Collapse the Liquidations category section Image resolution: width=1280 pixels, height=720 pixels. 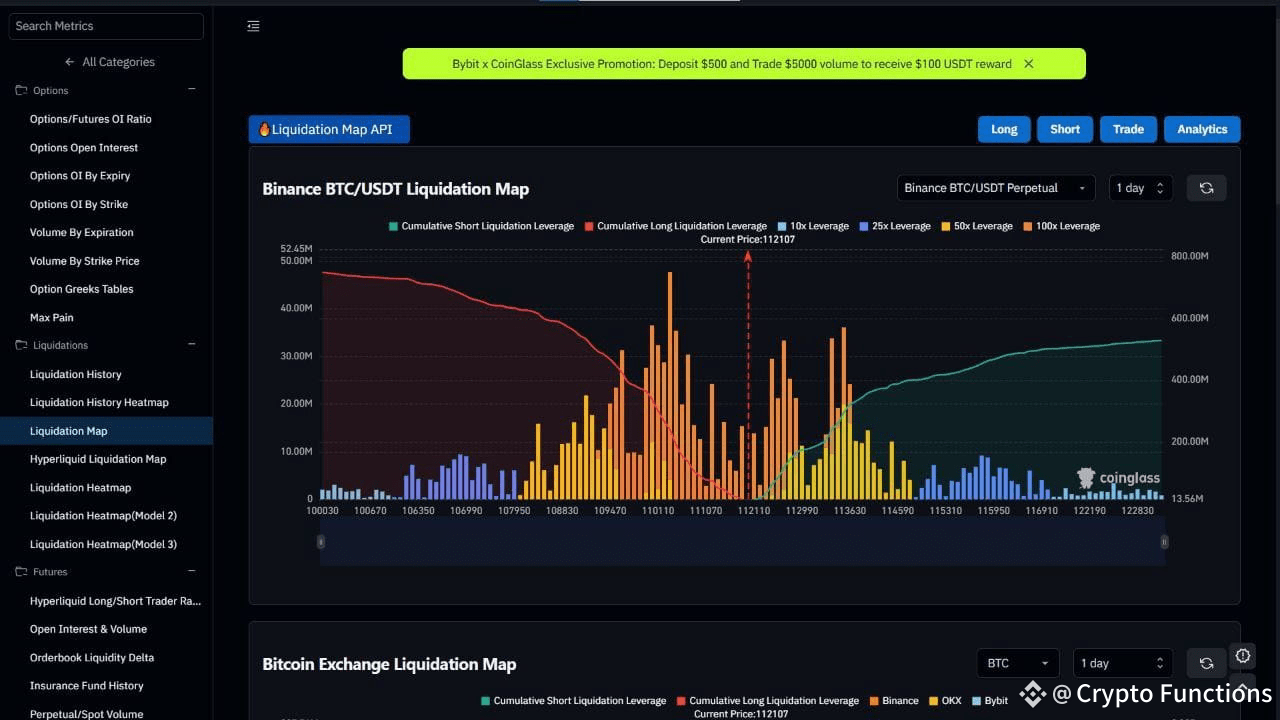(192, 345)
